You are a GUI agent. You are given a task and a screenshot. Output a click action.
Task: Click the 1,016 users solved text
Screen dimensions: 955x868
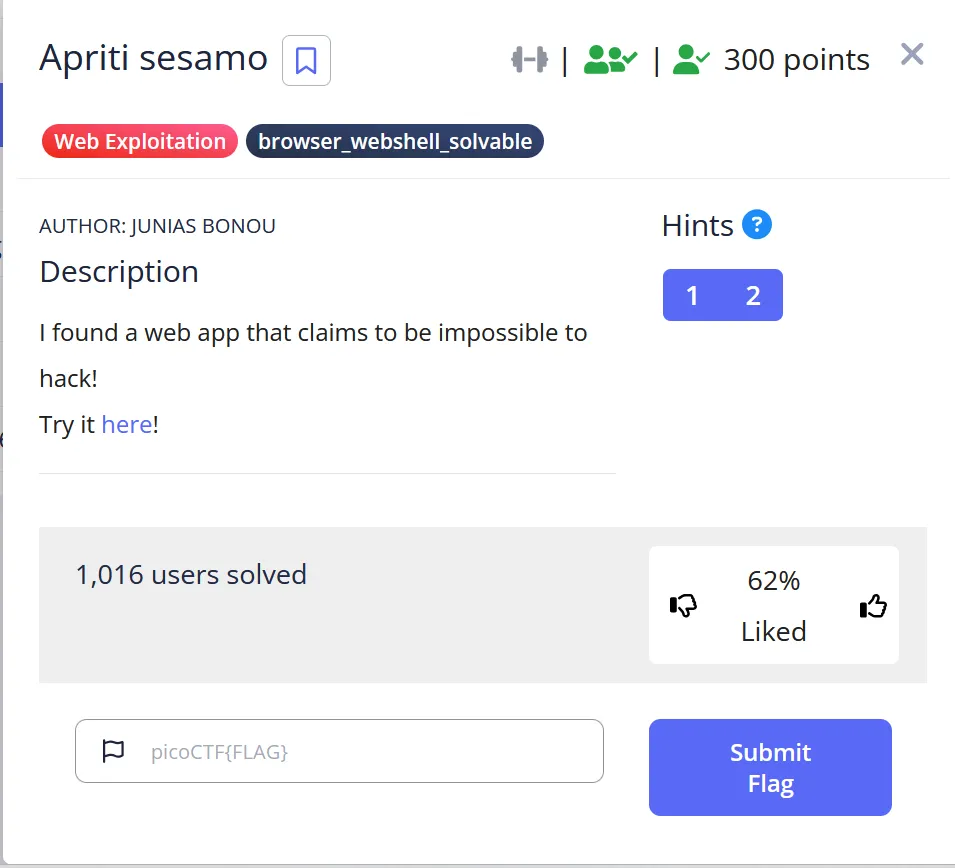point(191,575)
